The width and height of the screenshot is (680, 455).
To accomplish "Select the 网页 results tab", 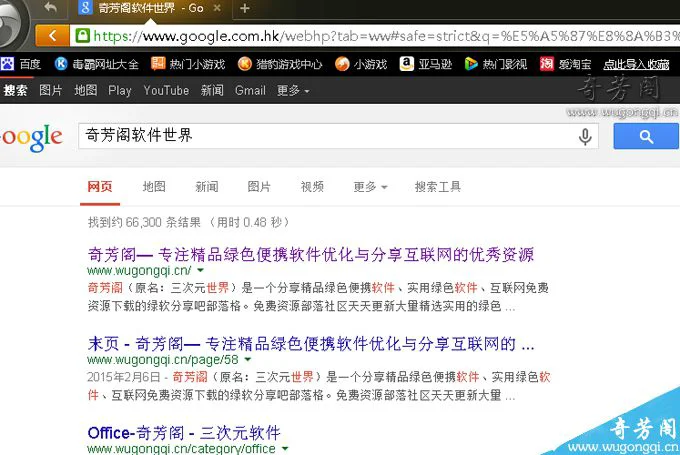I will [x=100, y=187].
